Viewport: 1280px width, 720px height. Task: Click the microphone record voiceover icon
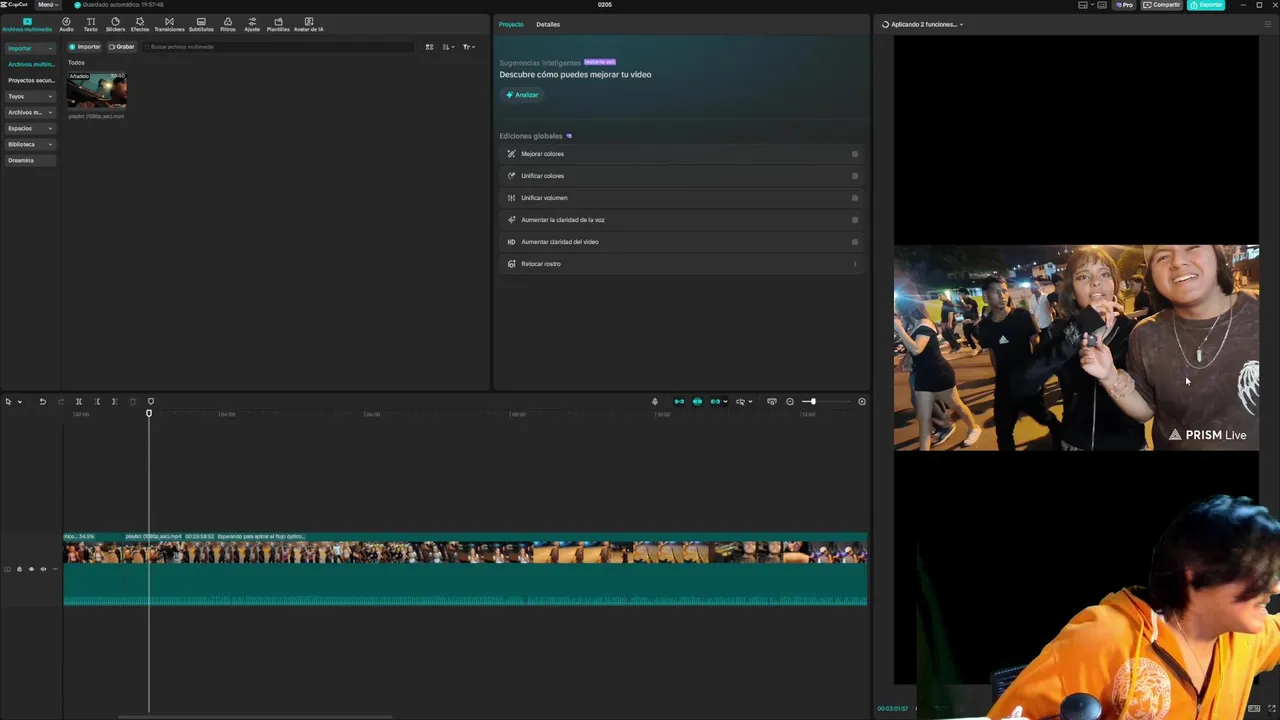point(655,402)
